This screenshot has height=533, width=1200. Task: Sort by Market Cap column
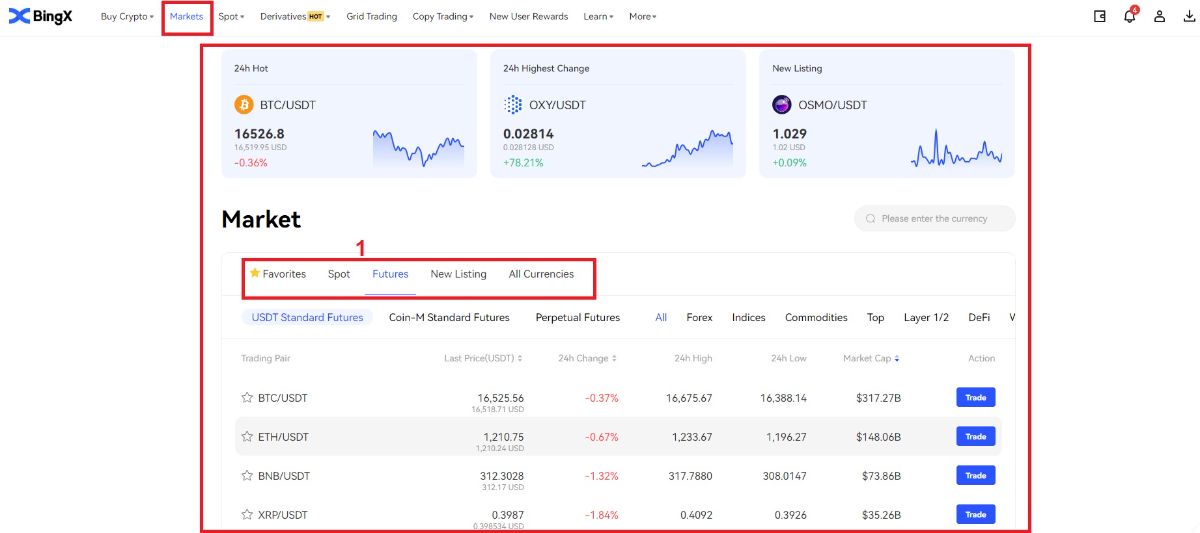[x=871, y=358]
